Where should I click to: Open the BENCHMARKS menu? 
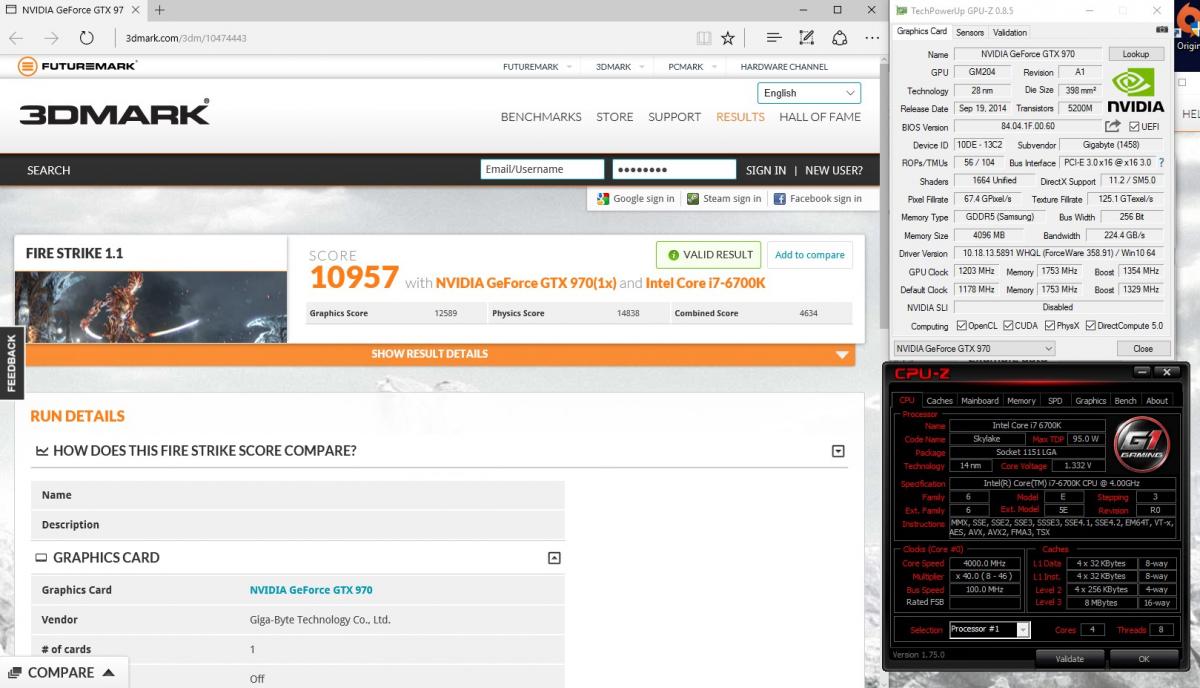(541, 117)
